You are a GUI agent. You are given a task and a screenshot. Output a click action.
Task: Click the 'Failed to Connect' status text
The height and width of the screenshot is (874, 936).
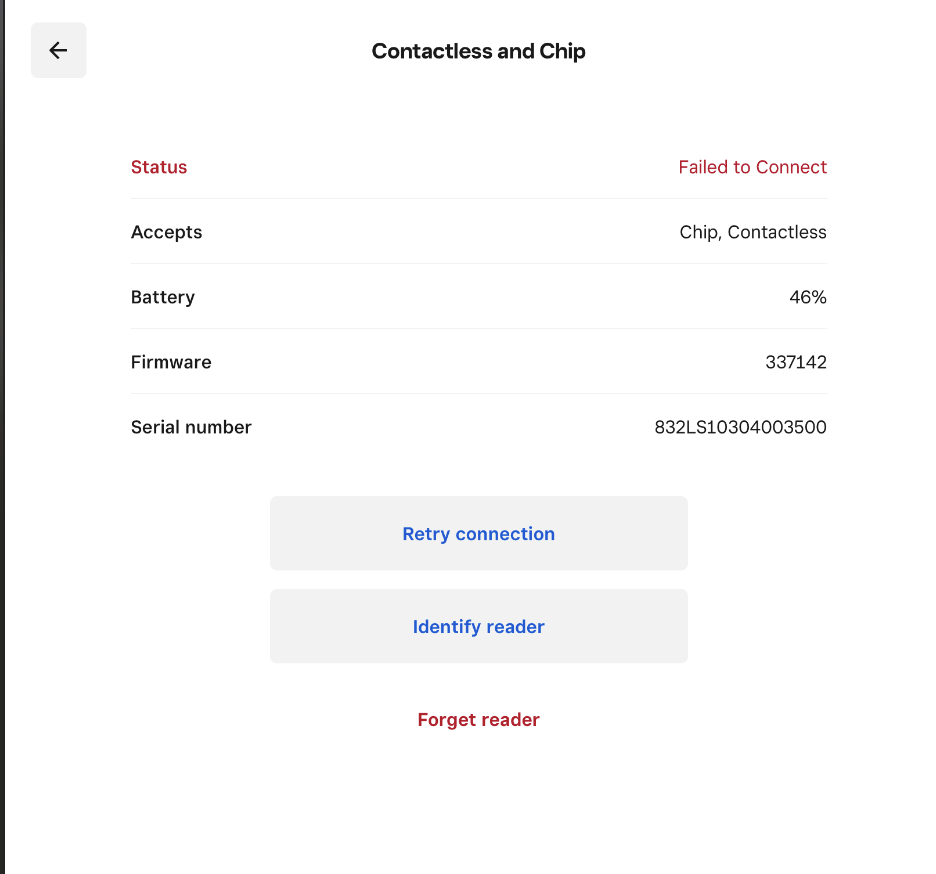click(752, 167)
